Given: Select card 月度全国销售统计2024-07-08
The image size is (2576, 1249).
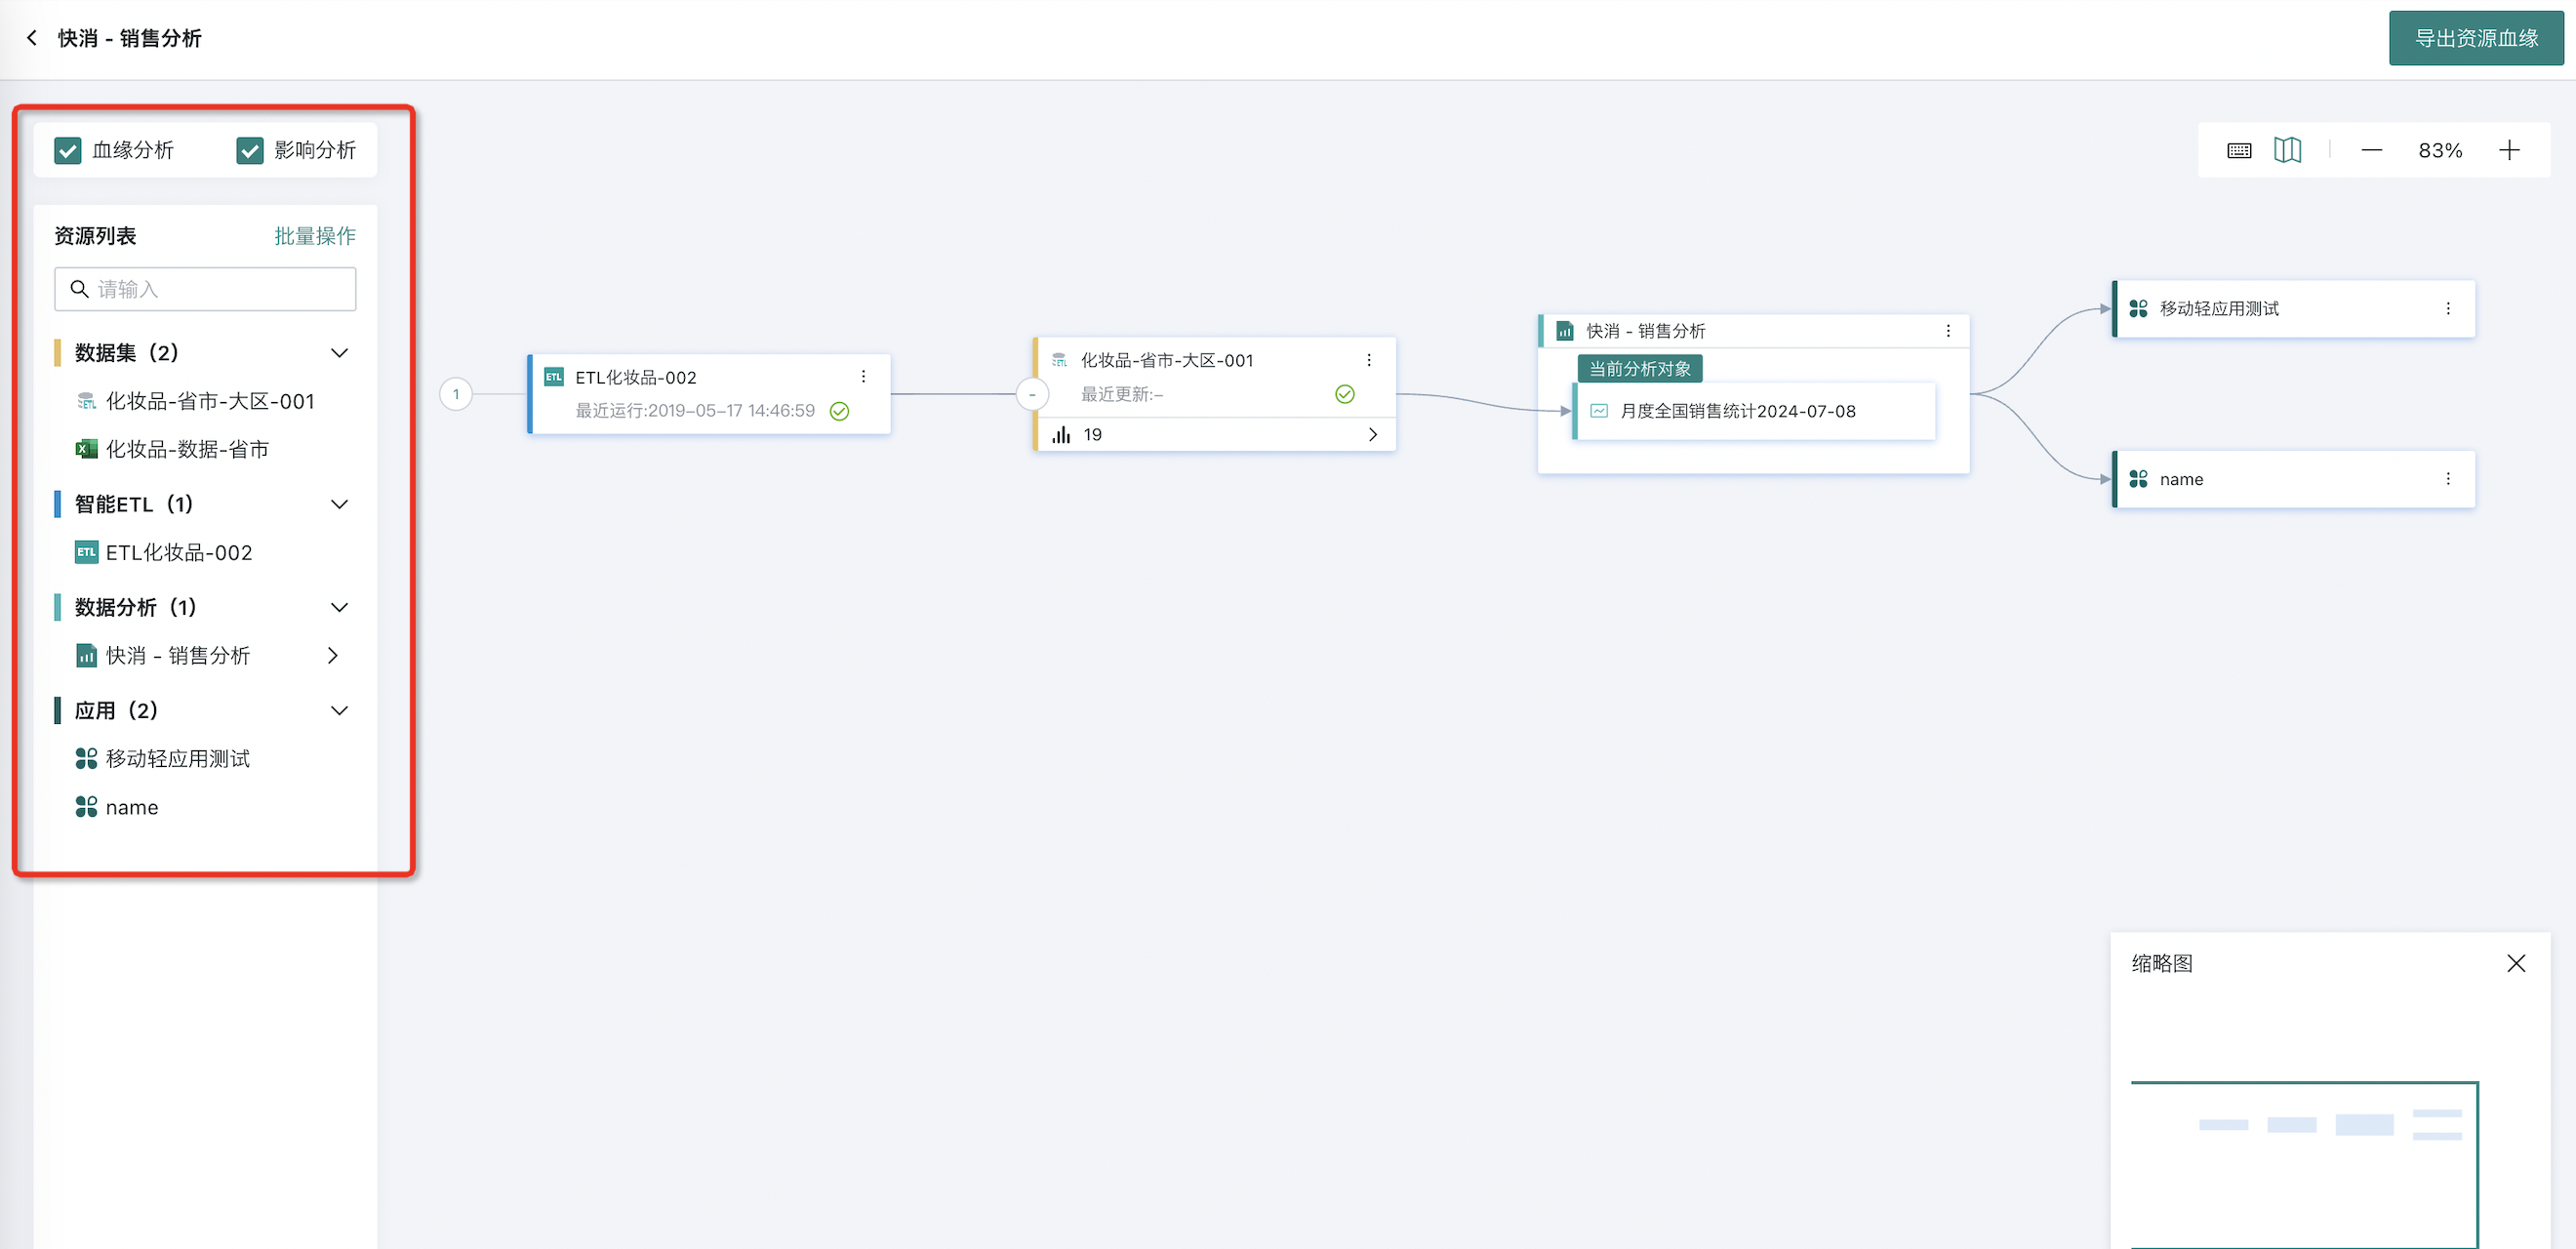Looking at the screenshot, I should point(1755,411).
